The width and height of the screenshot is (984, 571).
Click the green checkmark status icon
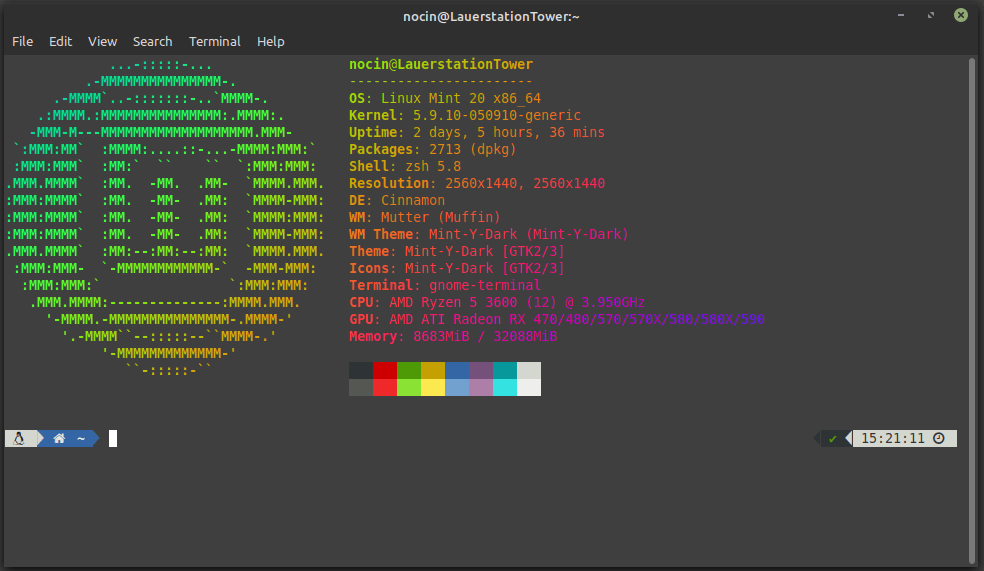pos(833,439)
